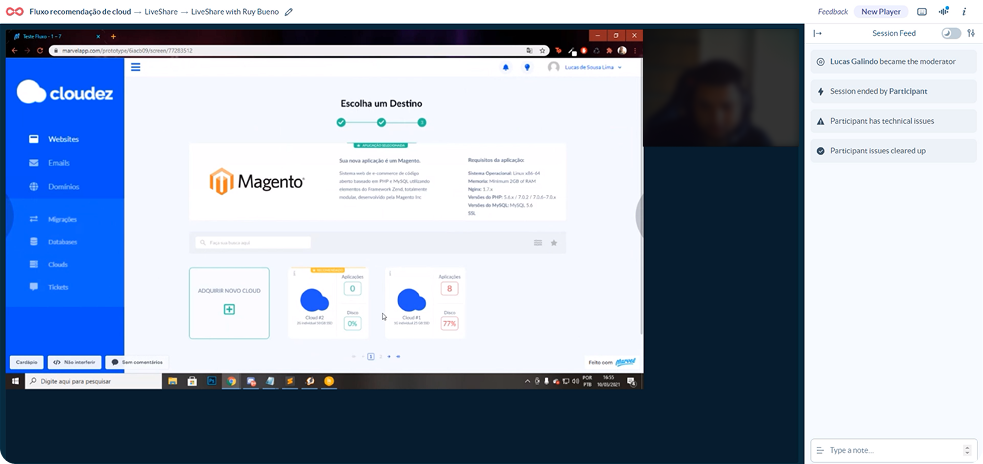
Task: Open the session info icon
Action: click(964, 11)
